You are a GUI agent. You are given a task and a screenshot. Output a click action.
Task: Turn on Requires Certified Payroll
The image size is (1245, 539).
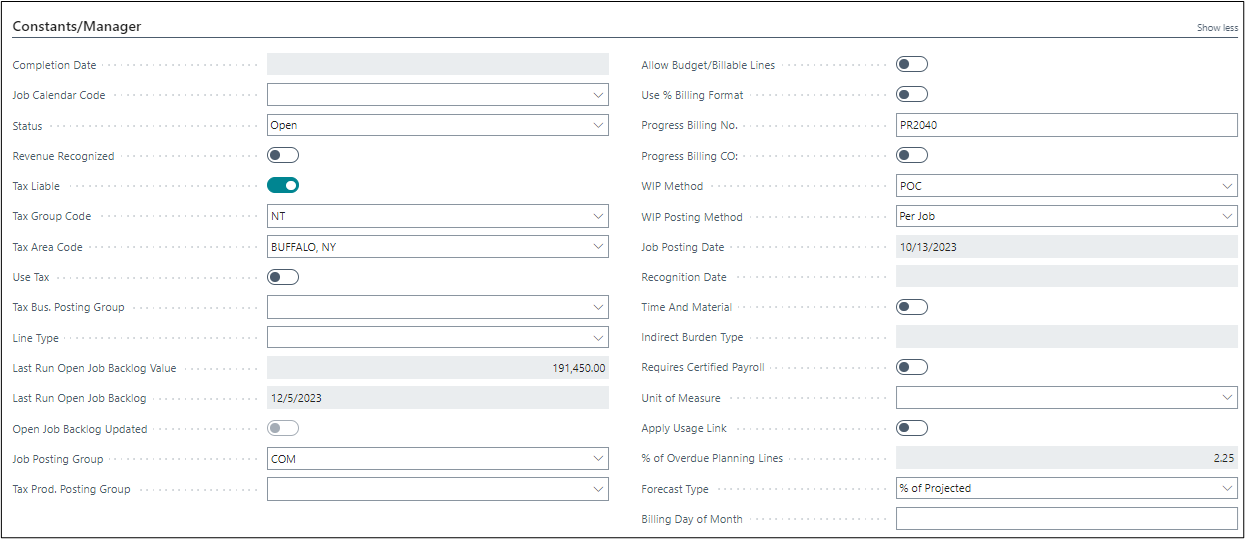[912, 367]
